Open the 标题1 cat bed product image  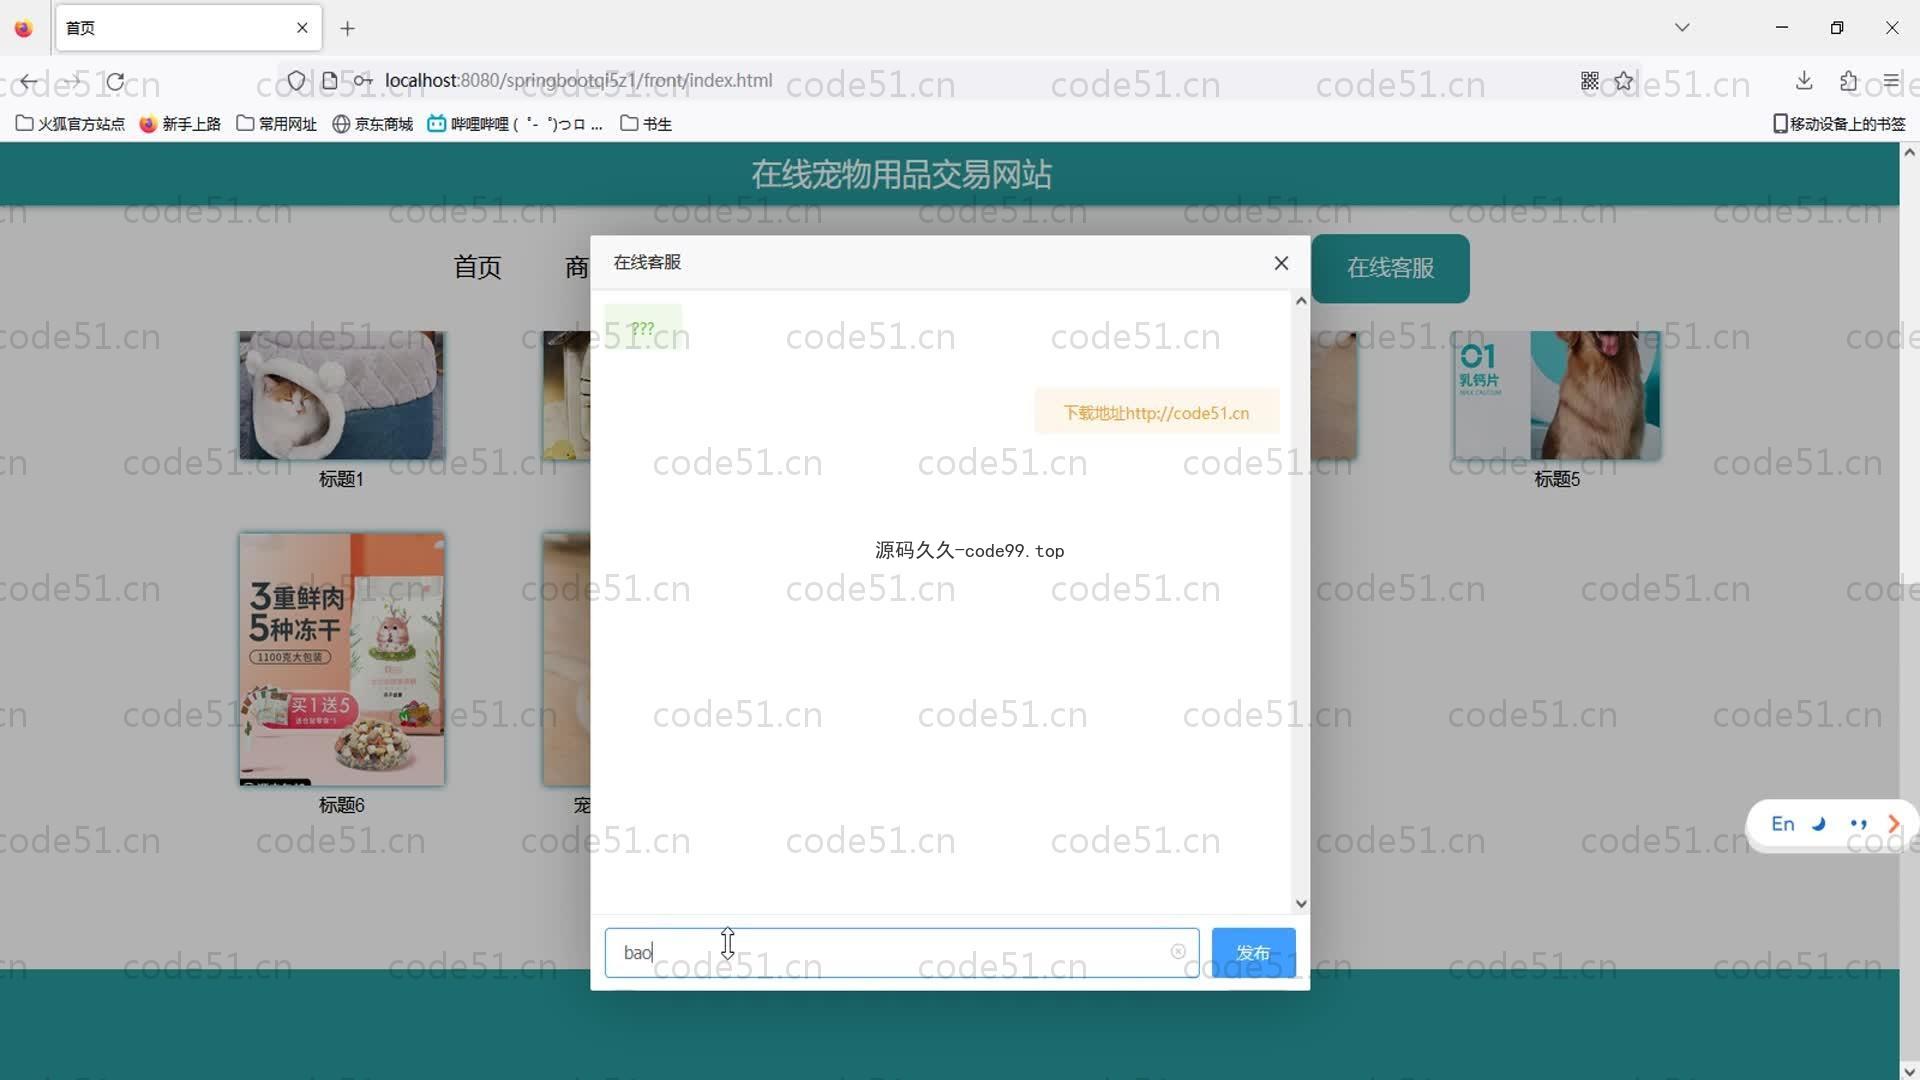tap(341, 395)
